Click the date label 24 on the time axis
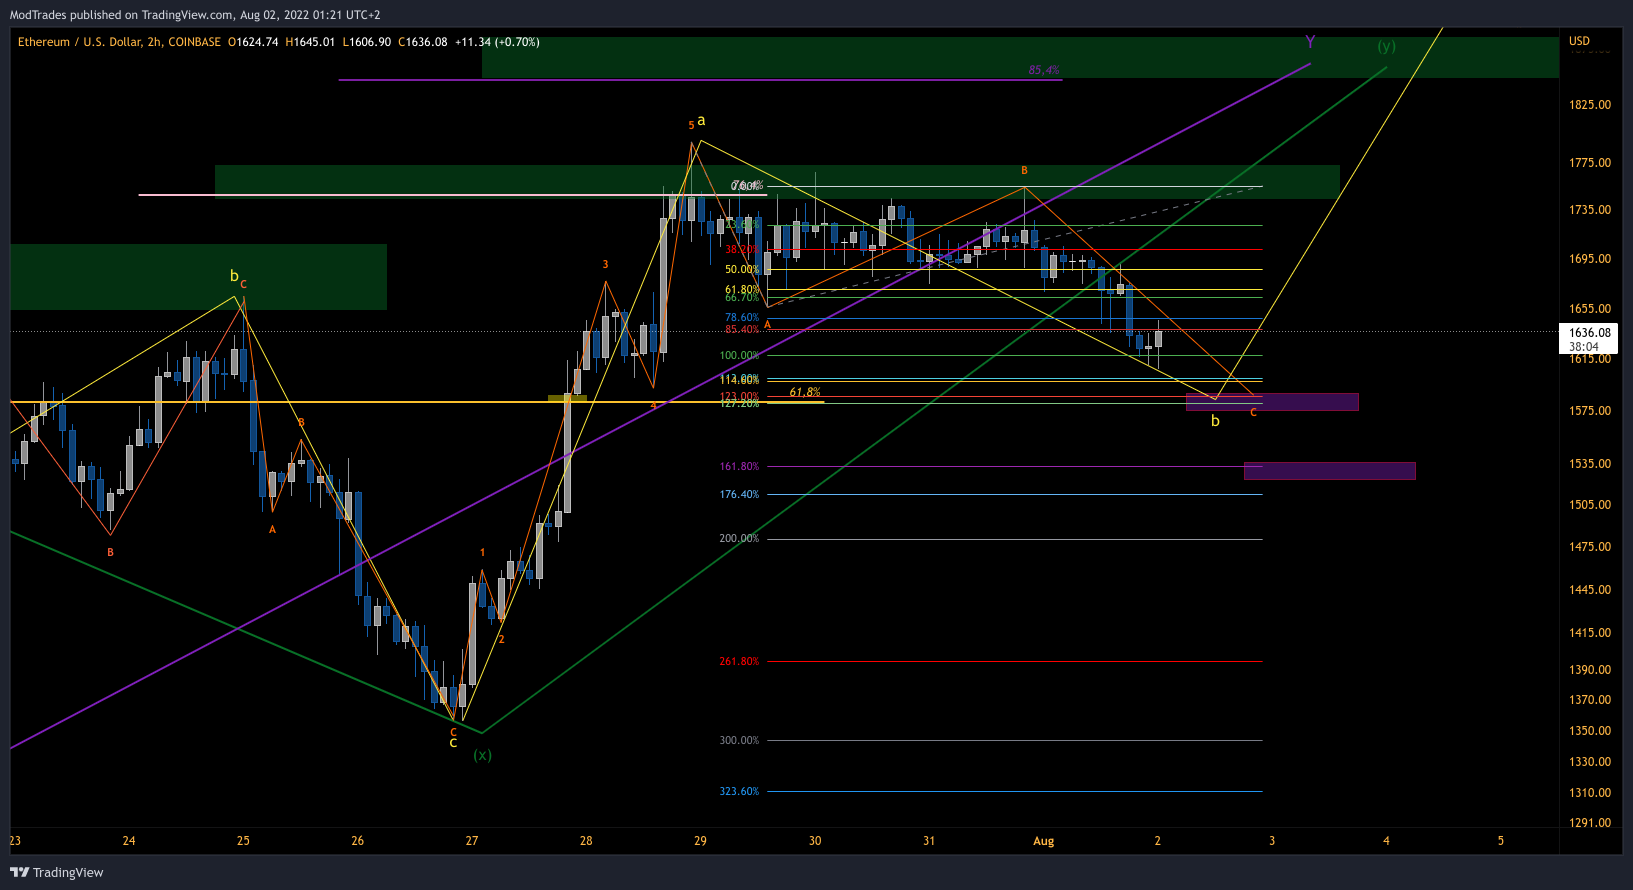The image size is (1633, 890). point(129,841)
